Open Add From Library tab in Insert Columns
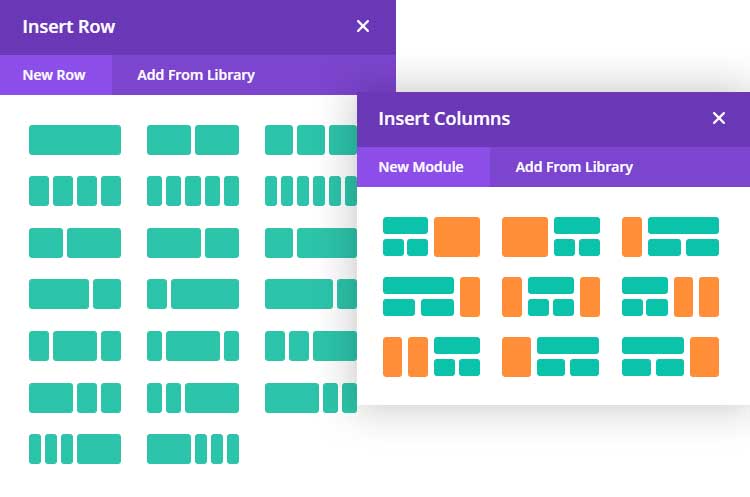Viewport: 750px width, 497px height. [574, 167]
